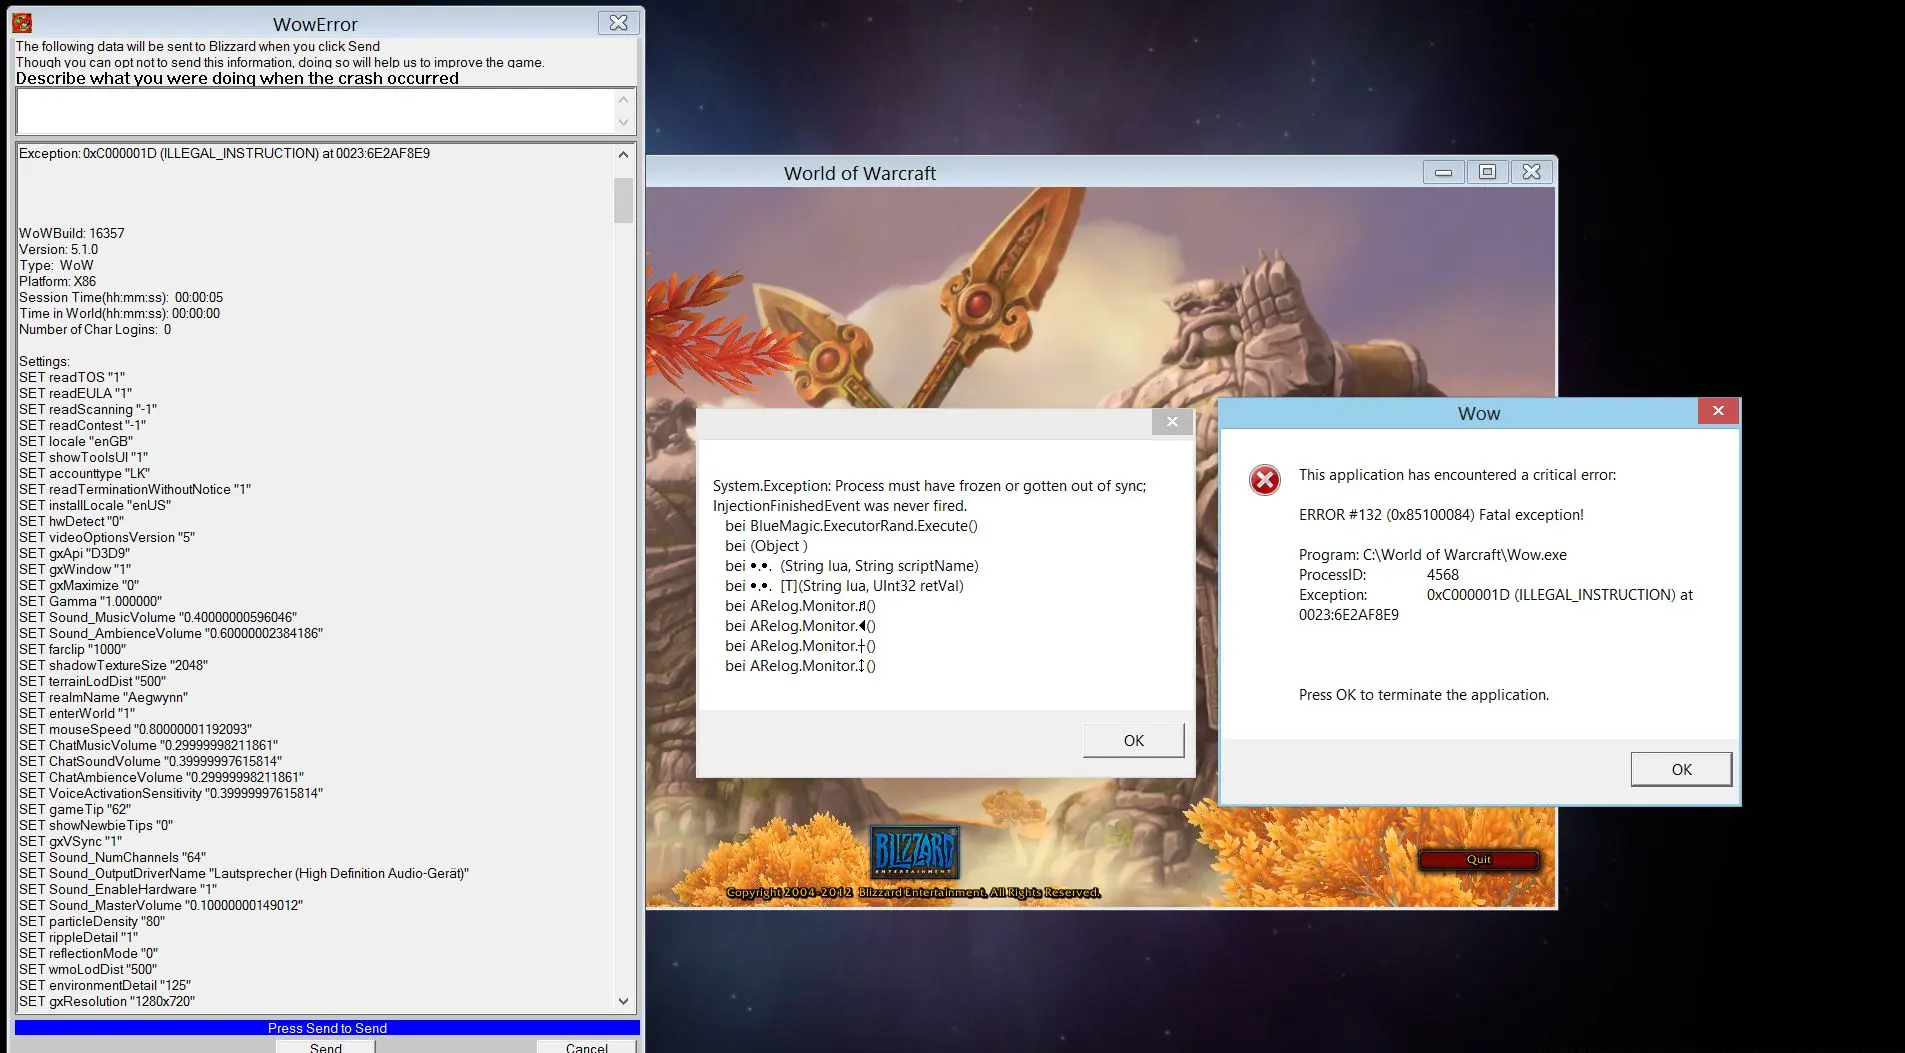Click Cancel in the WowError window

586,1046
